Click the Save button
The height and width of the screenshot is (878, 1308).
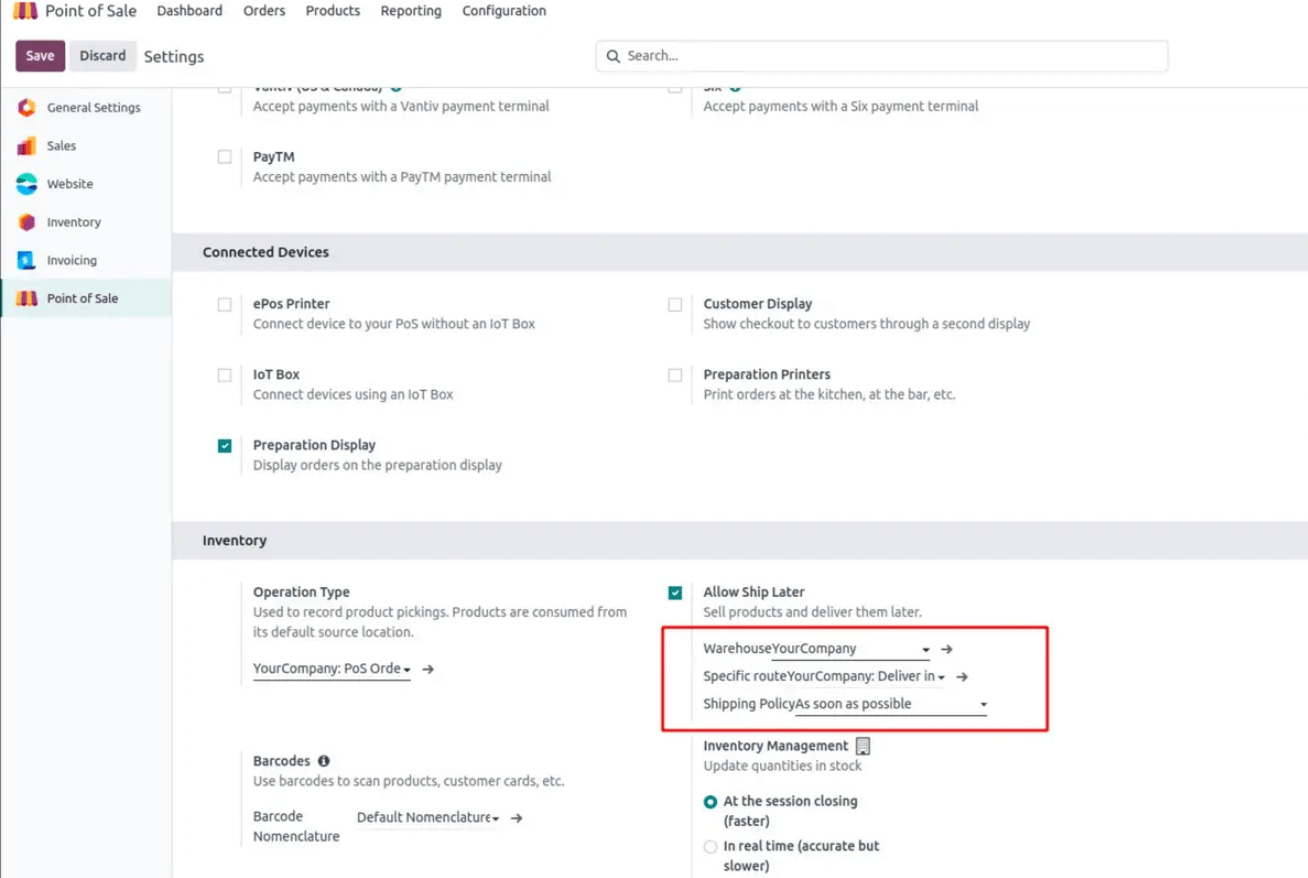pos(40,56)
